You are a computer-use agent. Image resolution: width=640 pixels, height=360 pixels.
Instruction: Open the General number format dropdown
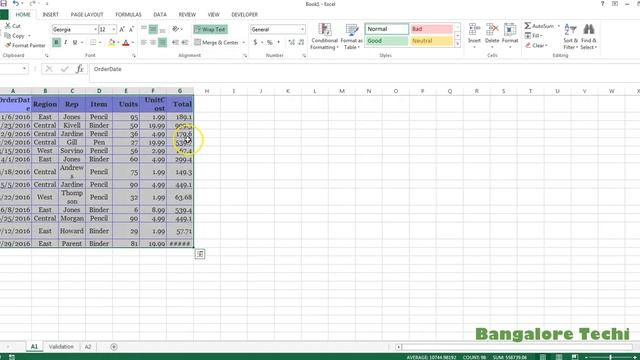click(x=302, y=29)
